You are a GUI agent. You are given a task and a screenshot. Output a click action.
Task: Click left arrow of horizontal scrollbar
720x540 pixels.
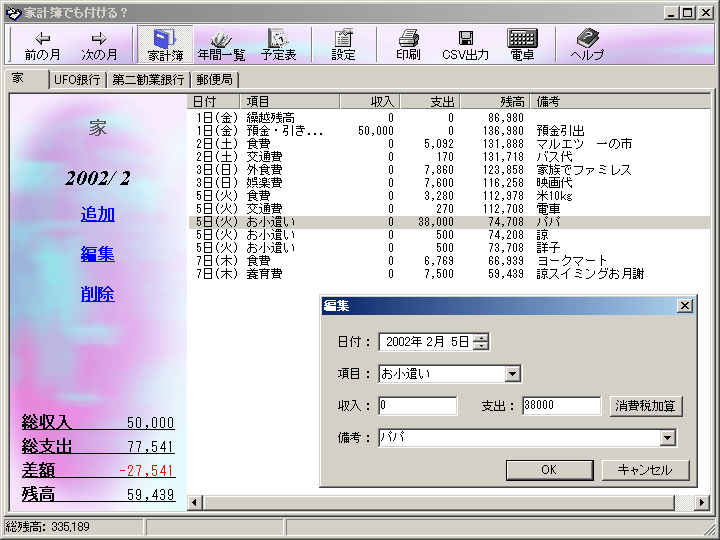tap(195, 502)
